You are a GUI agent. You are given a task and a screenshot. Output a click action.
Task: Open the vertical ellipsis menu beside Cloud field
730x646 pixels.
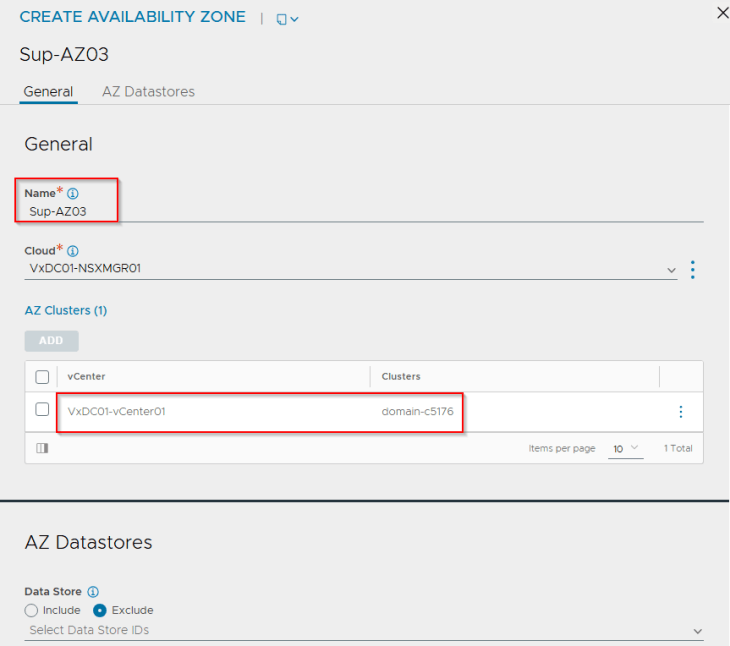693,270
